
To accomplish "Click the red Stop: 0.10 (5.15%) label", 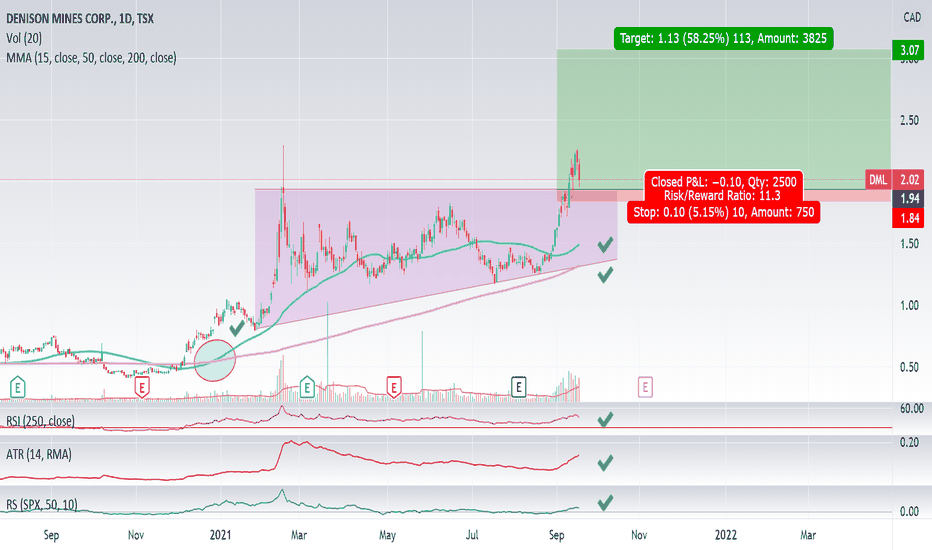I will [x=723, y=212].
